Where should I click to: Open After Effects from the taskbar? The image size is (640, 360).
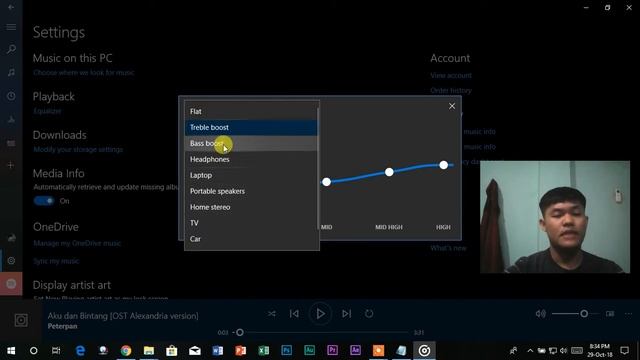[355, 351]
